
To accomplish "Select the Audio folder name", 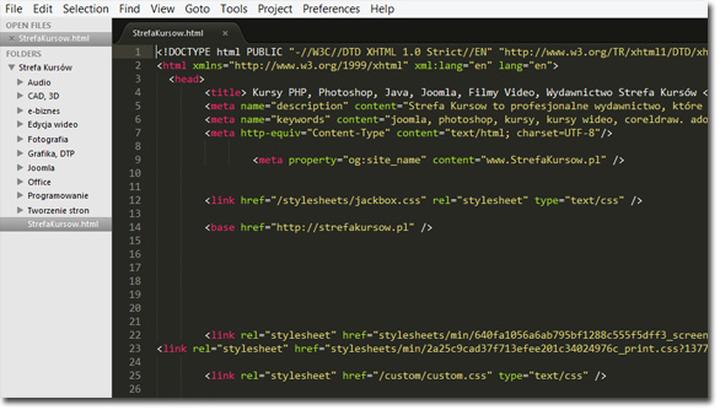I will [x=39, y=82].
